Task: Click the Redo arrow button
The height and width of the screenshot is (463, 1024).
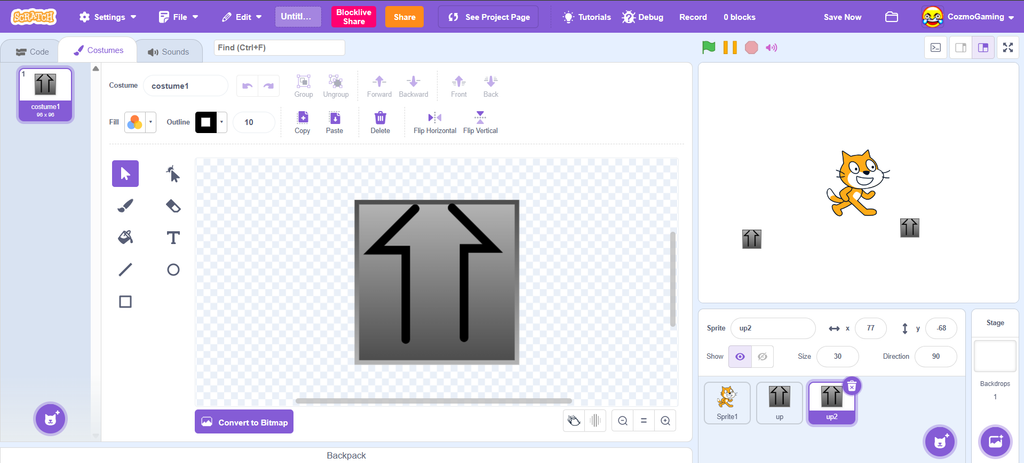Action: point(268,86)
